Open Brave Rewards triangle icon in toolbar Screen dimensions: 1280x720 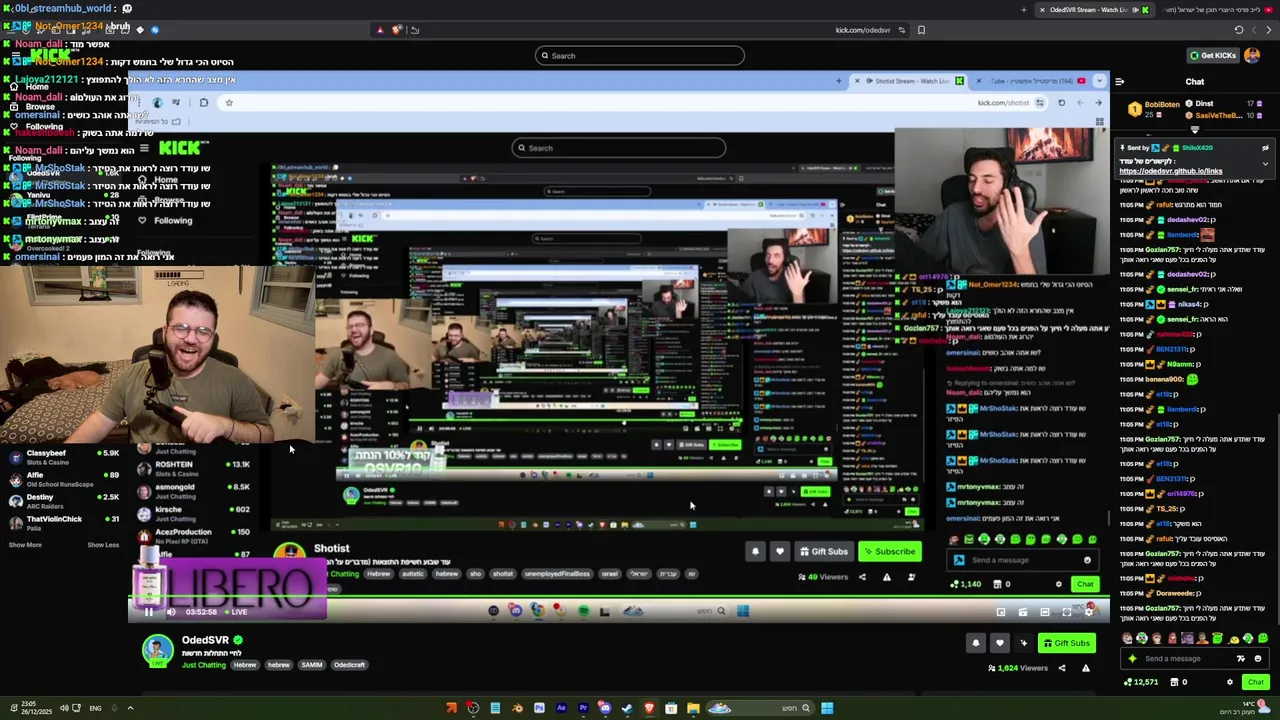coord(380,30)
